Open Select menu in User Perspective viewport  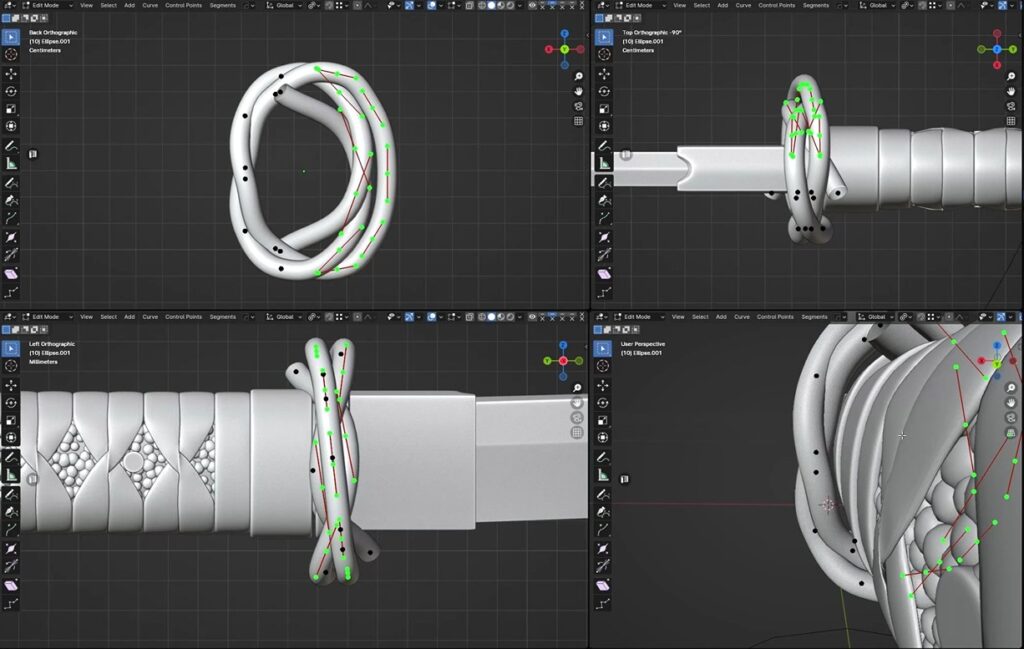tap(700, 317)
